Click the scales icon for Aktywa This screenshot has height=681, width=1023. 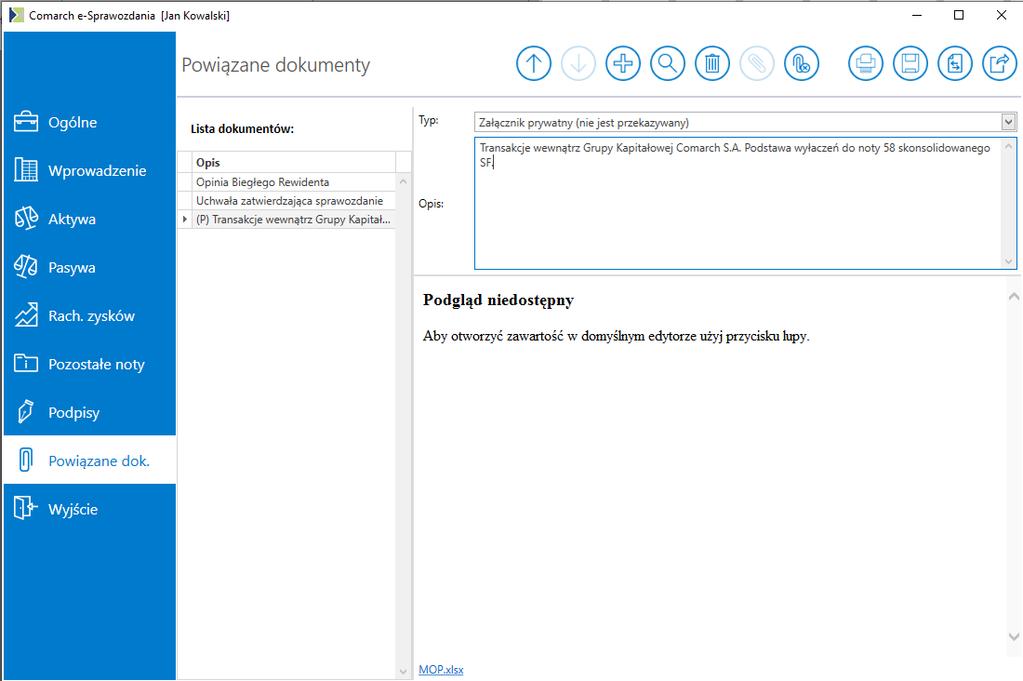26,219
